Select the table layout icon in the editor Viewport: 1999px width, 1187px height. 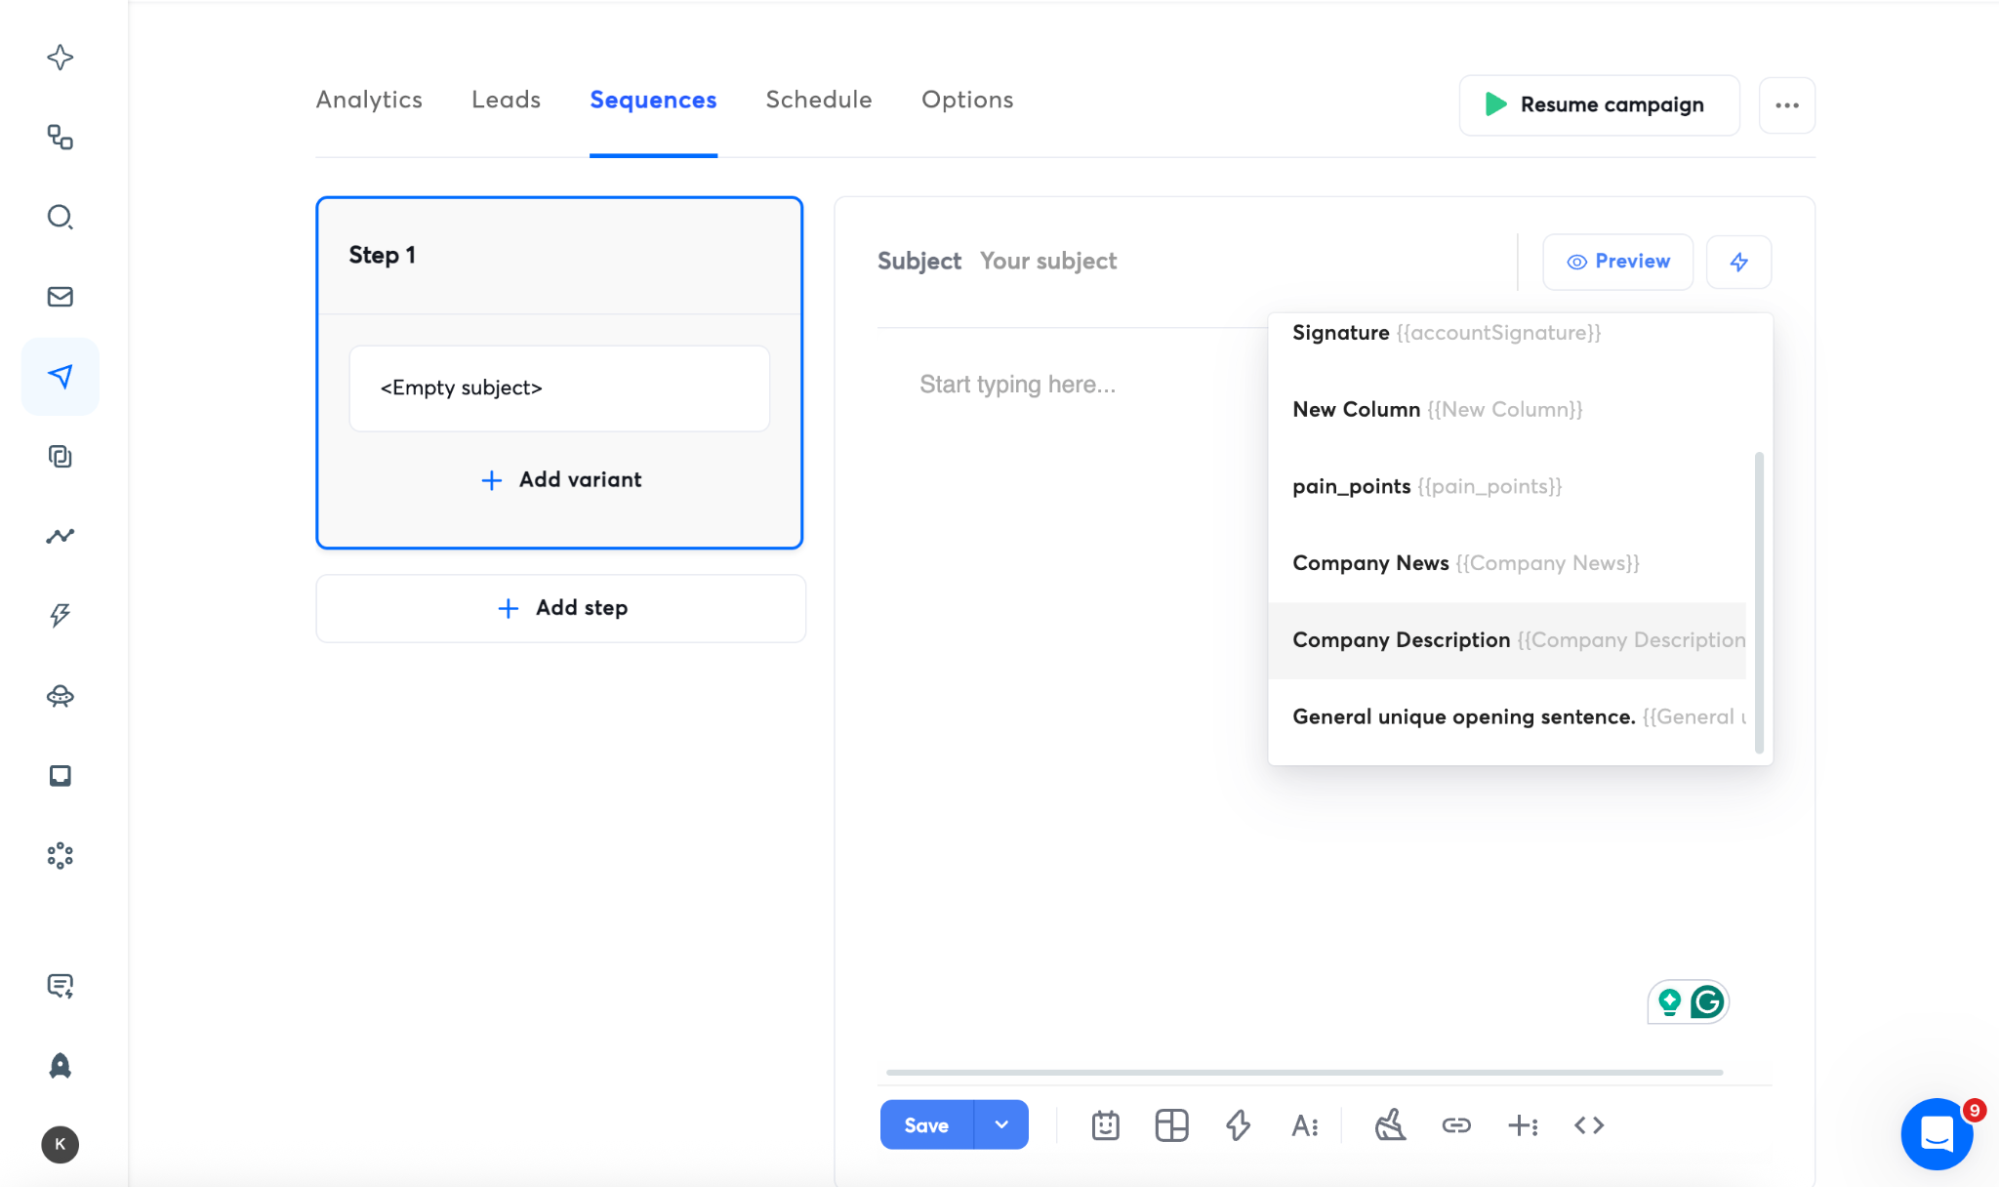point(1171,1124)
